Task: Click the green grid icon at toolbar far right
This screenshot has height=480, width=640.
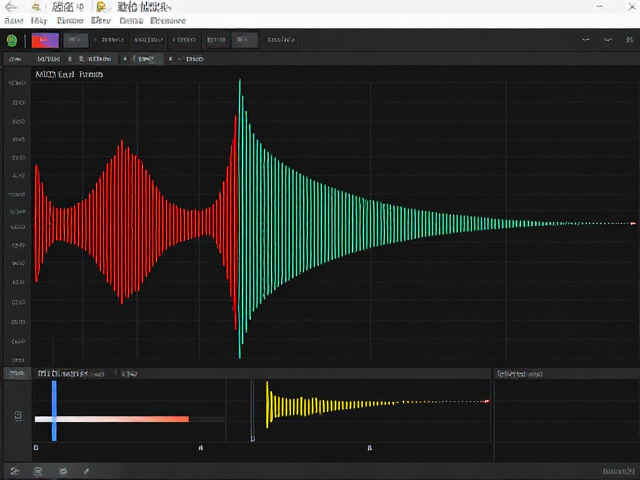Action: tap(629, 39)
